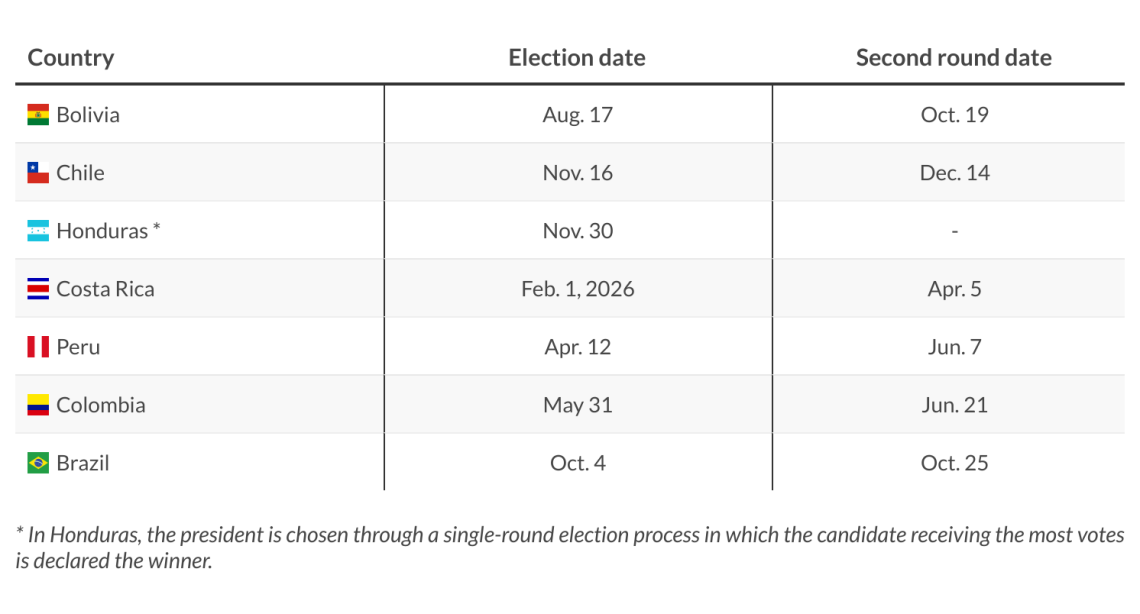Select the Bolivia country name
The width and height of the screenshot is (1140, 614).
pos(88,115)
